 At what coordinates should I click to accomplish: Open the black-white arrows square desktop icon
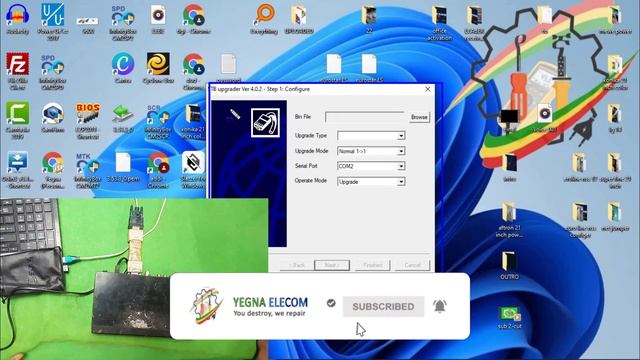[193, 162]
